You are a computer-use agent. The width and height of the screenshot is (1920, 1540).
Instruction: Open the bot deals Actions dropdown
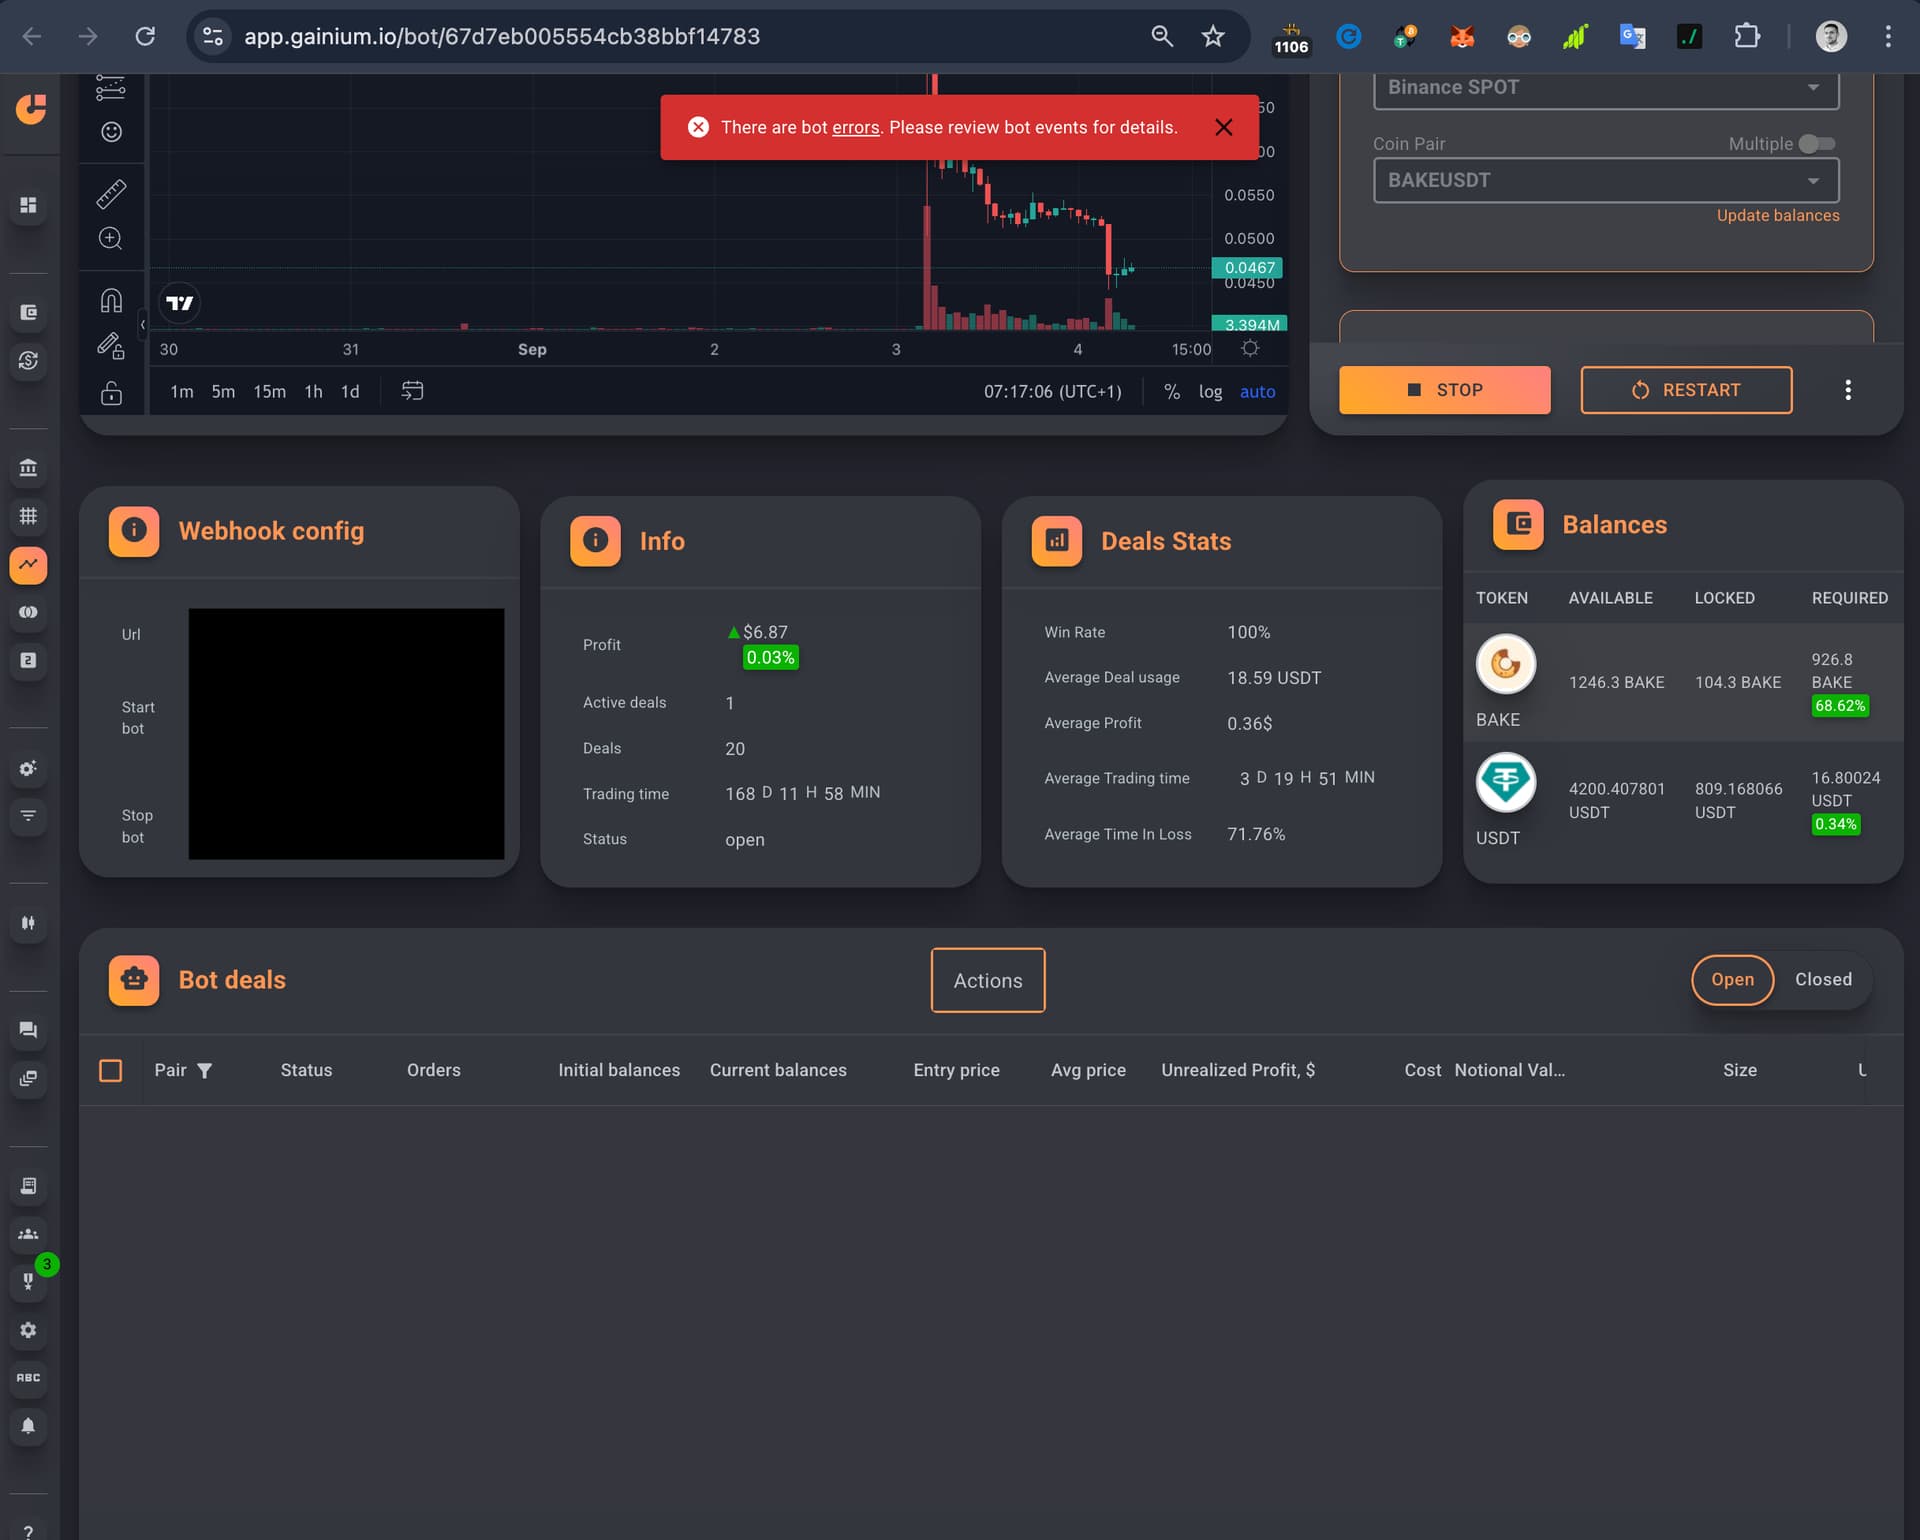click(x=988, y=980)
